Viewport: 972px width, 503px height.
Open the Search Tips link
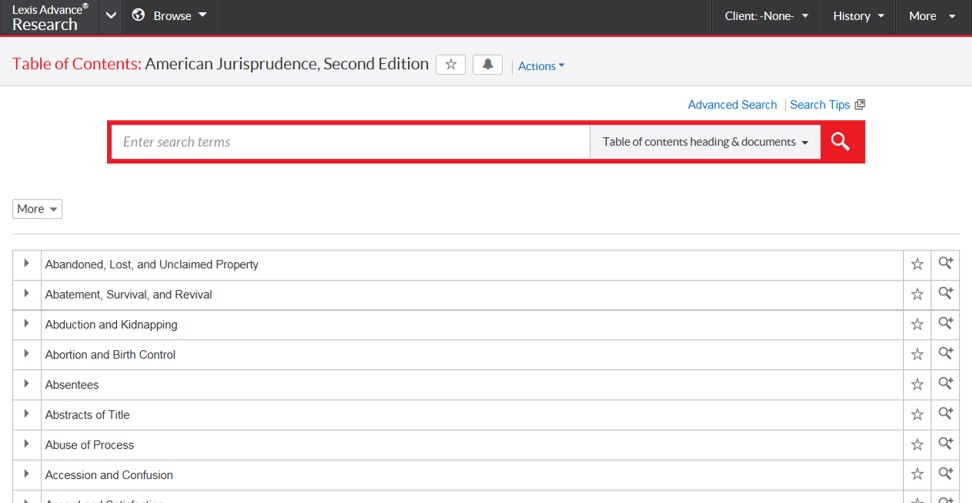tap(820, 105)
